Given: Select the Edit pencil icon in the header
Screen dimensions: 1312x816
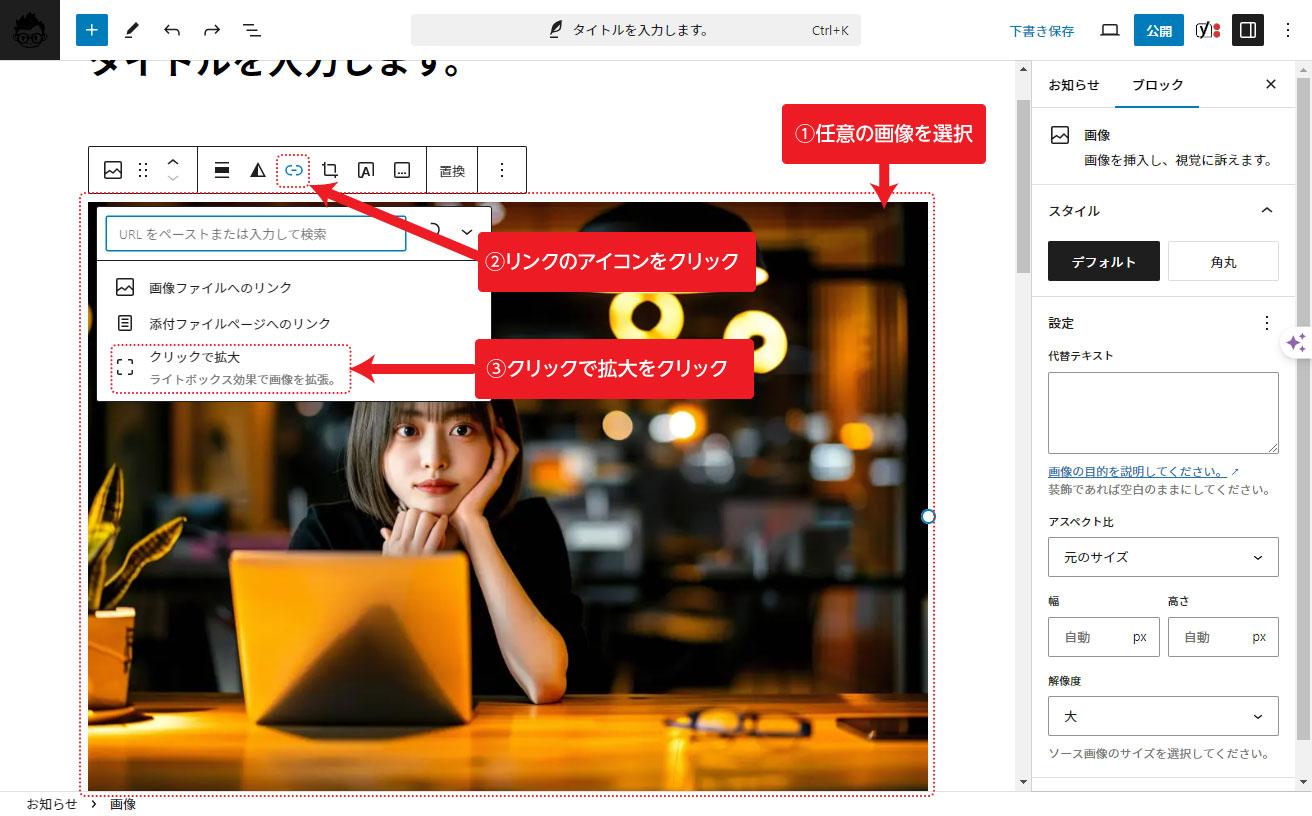Looking at the screenshot, I should 132,30.
